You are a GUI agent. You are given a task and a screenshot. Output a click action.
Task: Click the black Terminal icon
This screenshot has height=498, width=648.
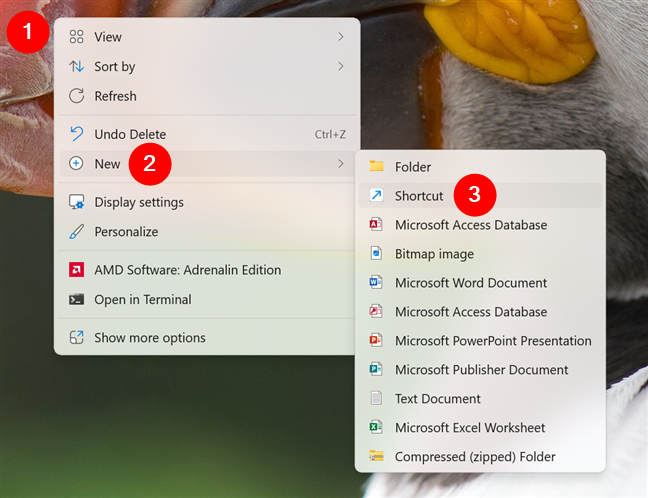pyautogui.click(x=76, y=299)
